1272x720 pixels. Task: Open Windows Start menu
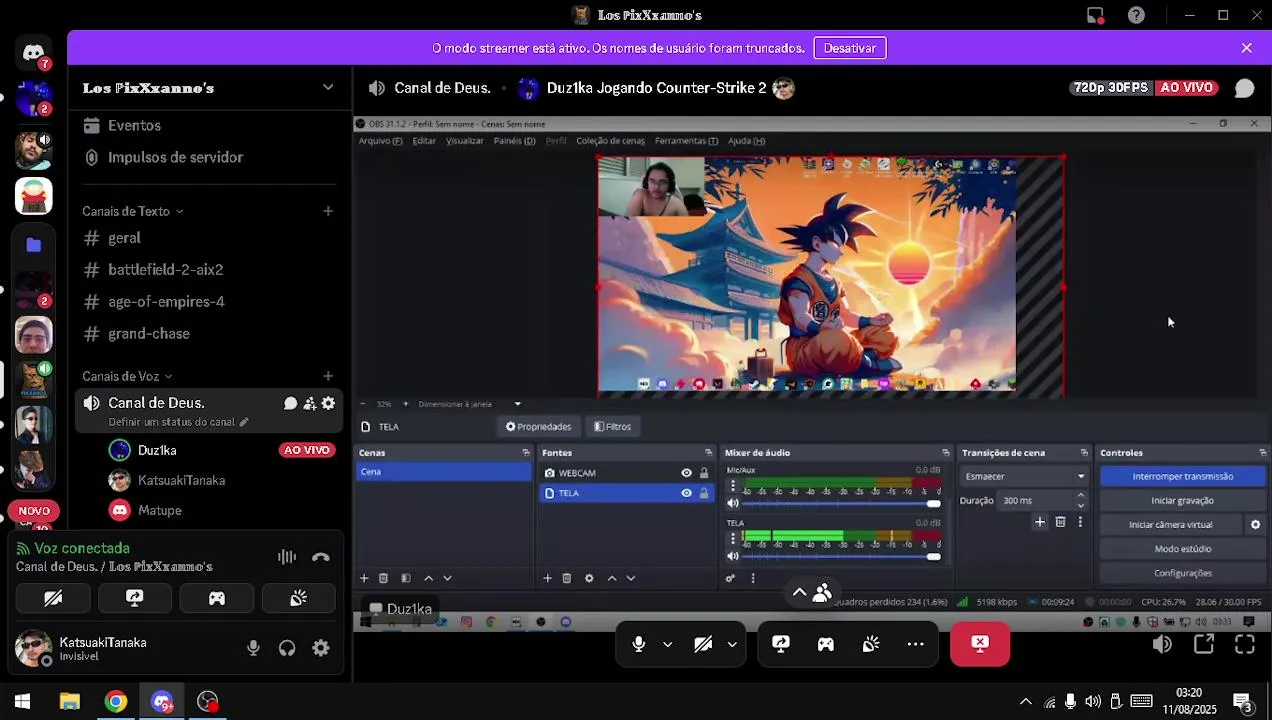tap(22, 702)
